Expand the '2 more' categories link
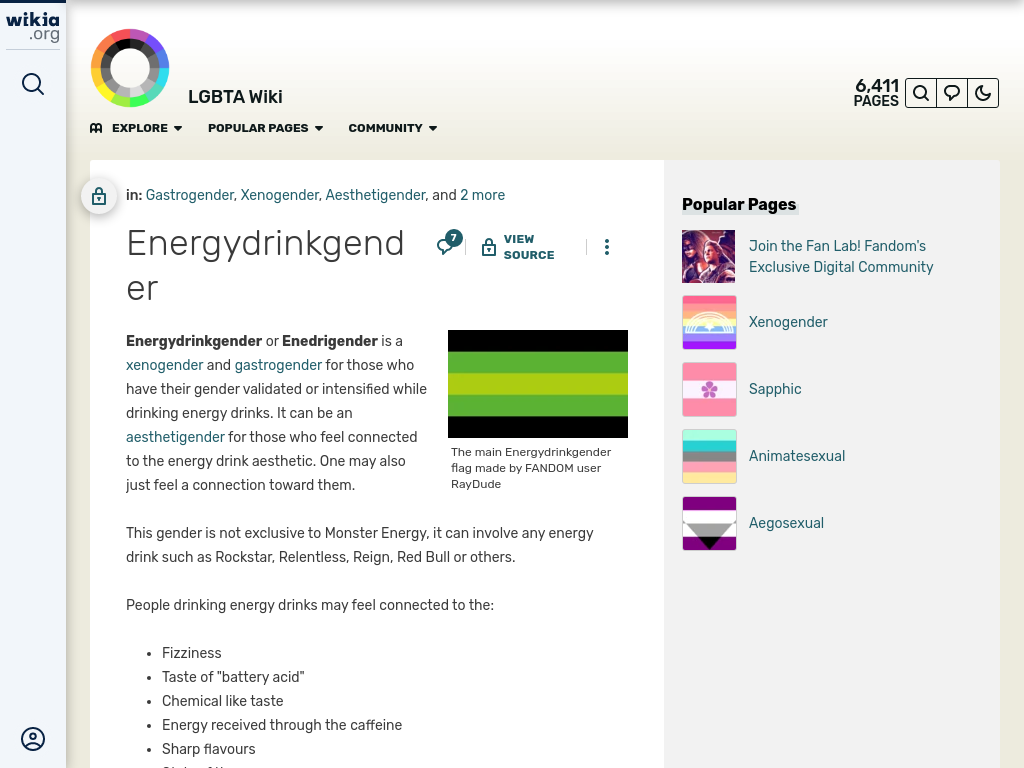 pyautogui.click(x=483, y=195)
